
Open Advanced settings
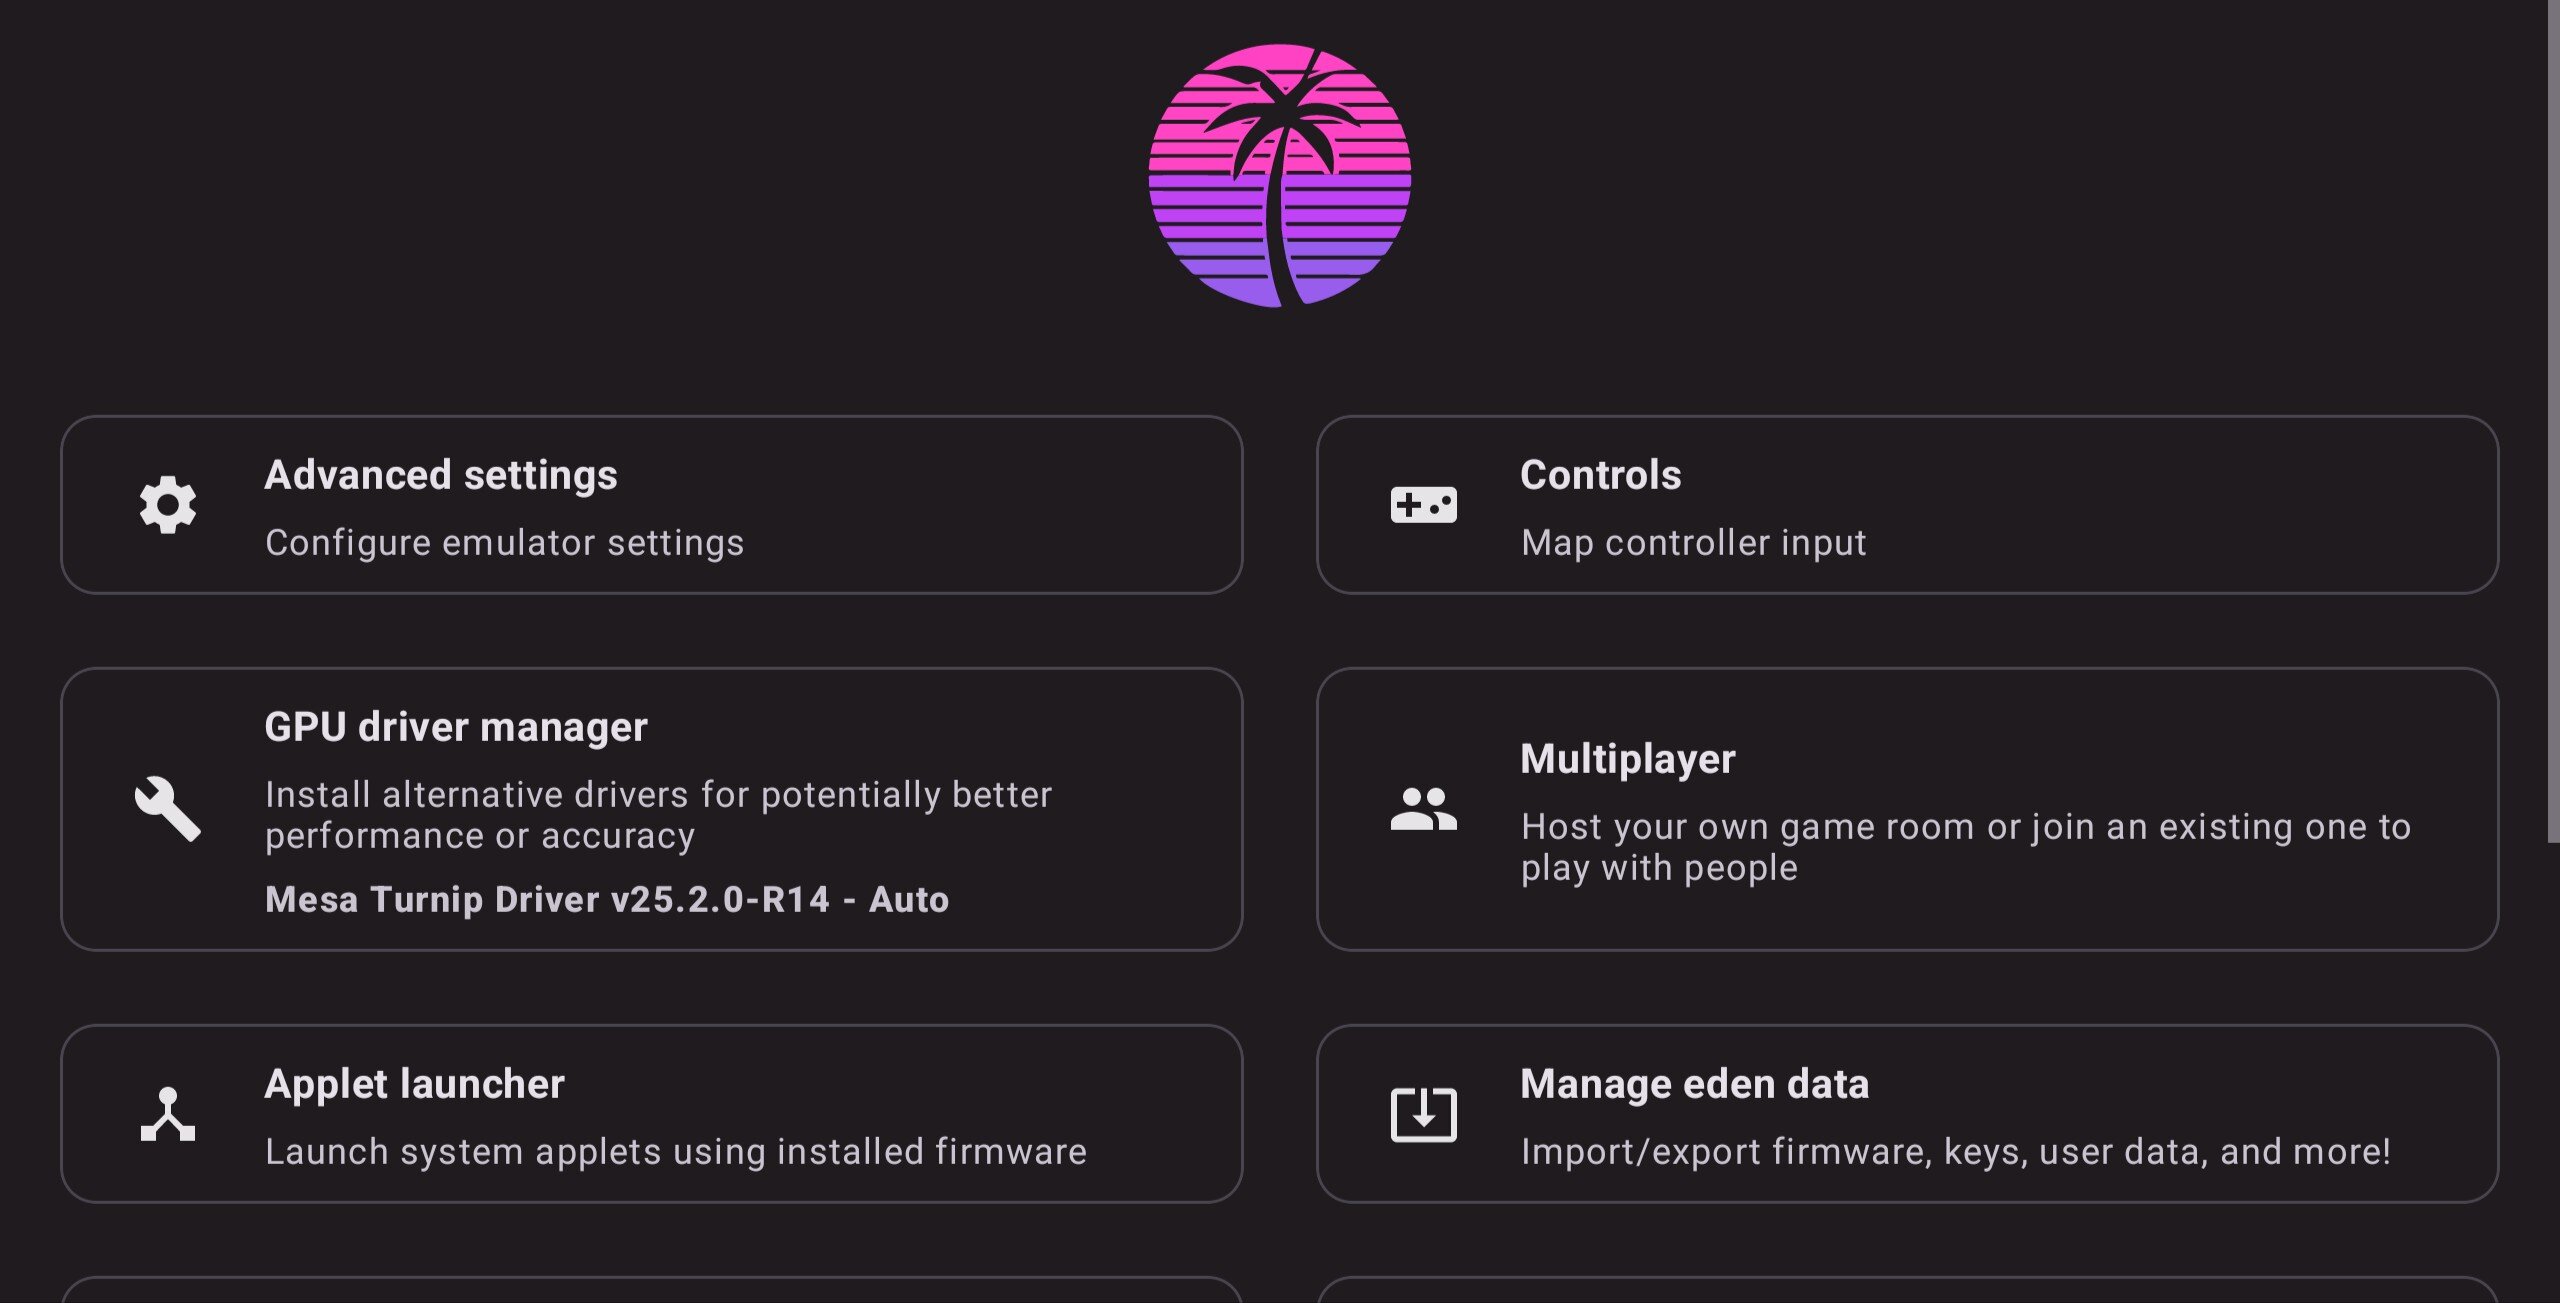click(441, 475)
